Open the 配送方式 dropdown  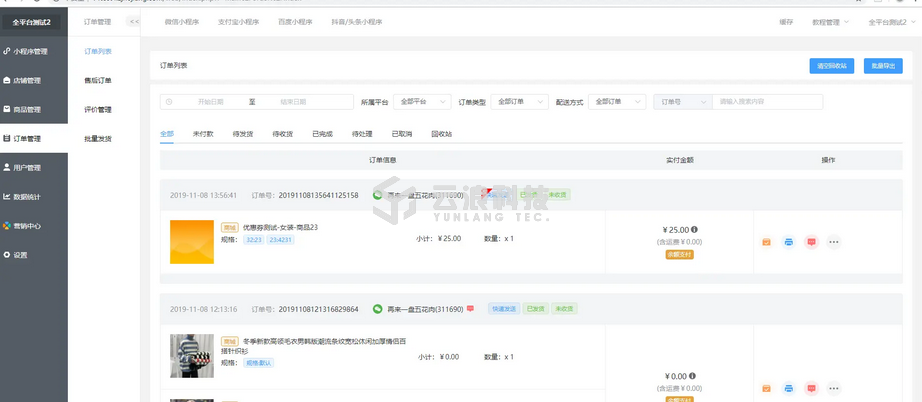(x=616, y=101)
